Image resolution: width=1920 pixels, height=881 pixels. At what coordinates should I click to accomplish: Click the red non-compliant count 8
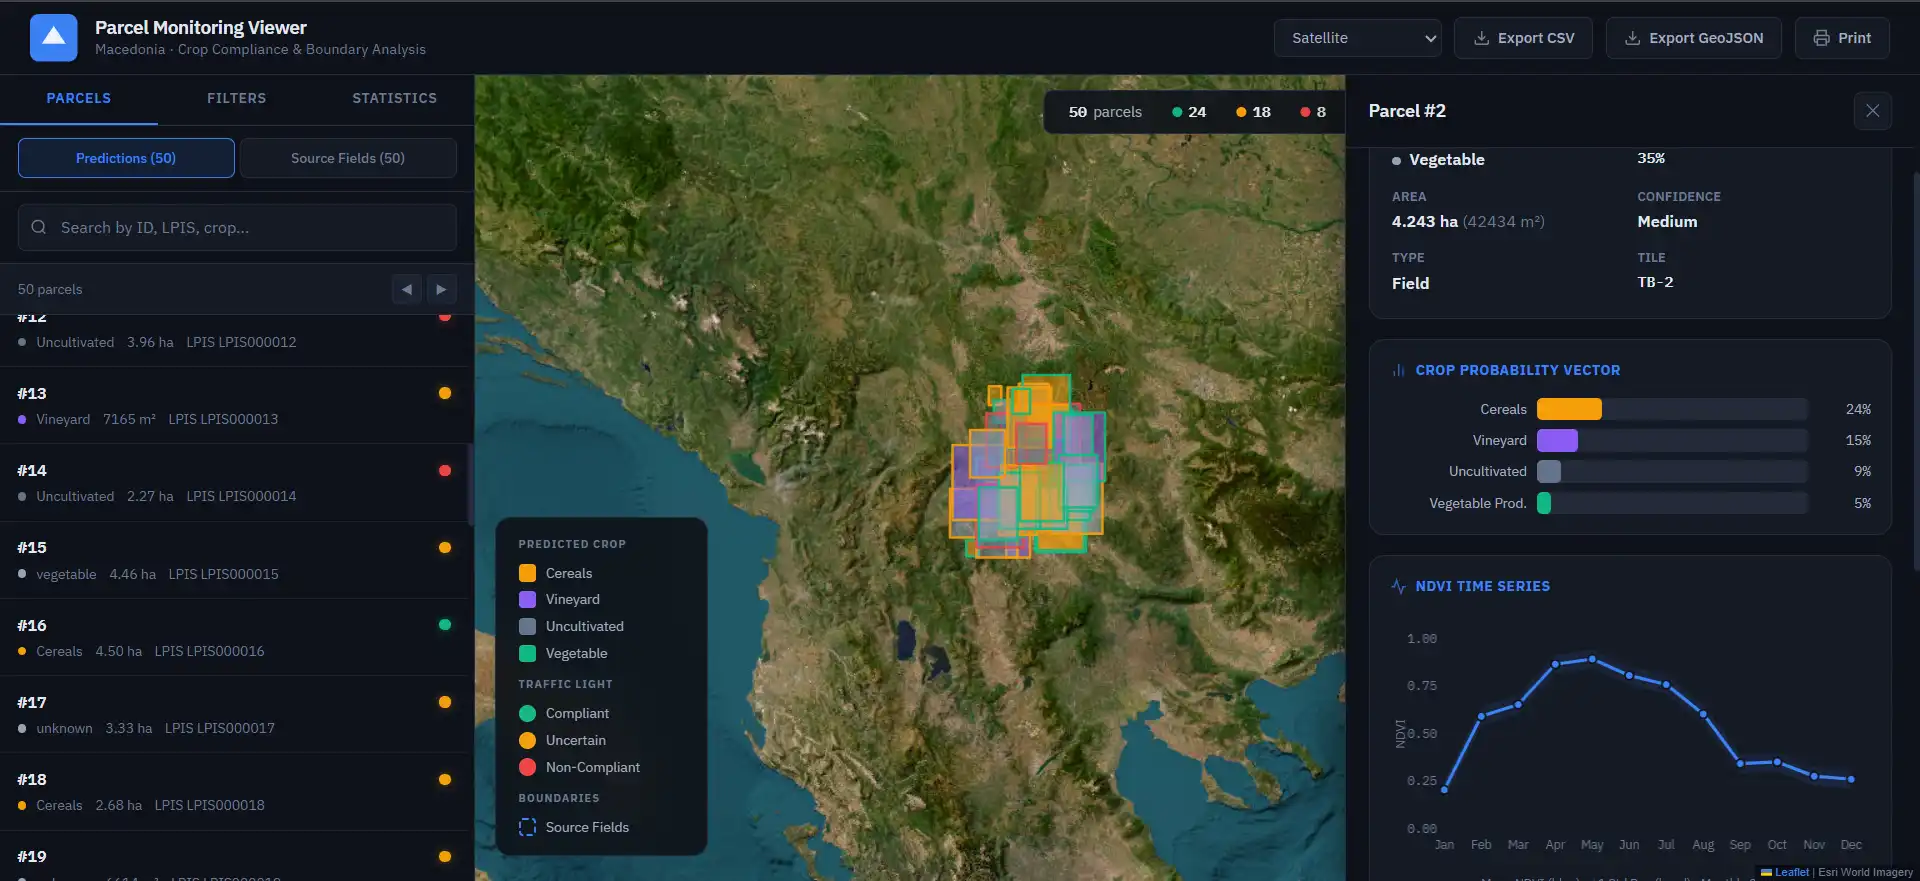click(x=1313, y=112)
